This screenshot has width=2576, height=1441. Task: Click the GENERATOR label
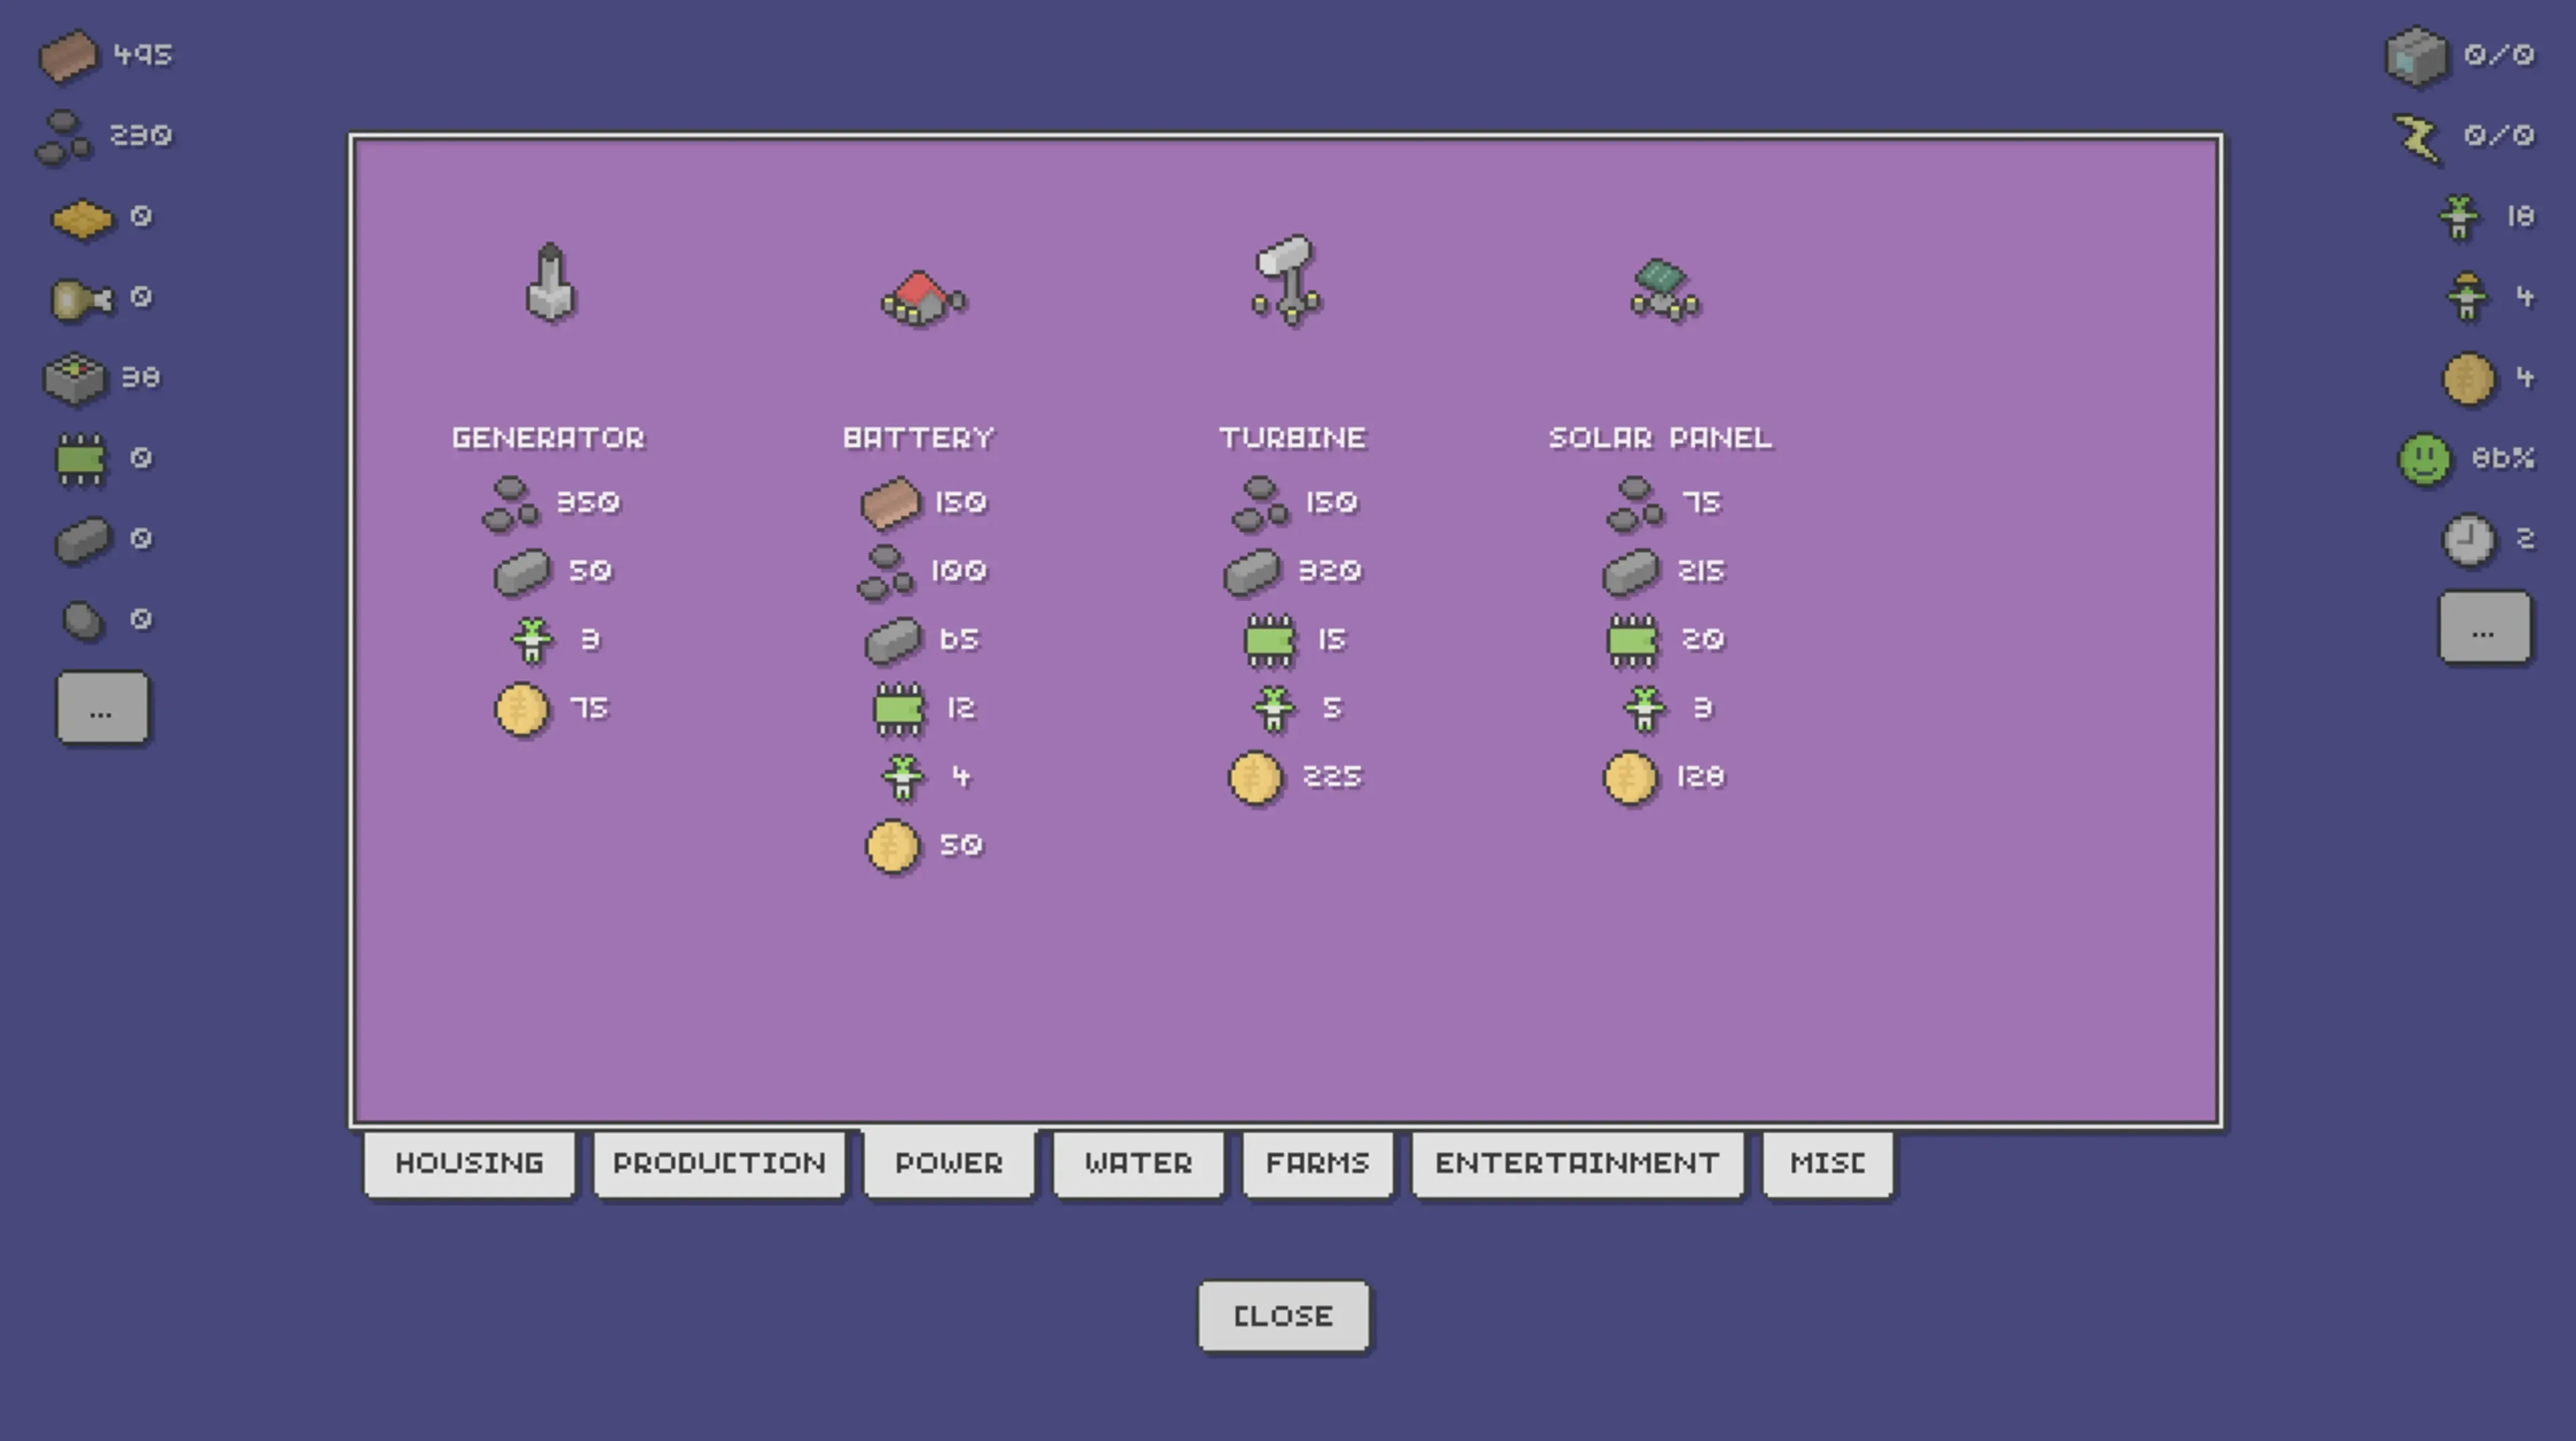[x=548, y=438]
